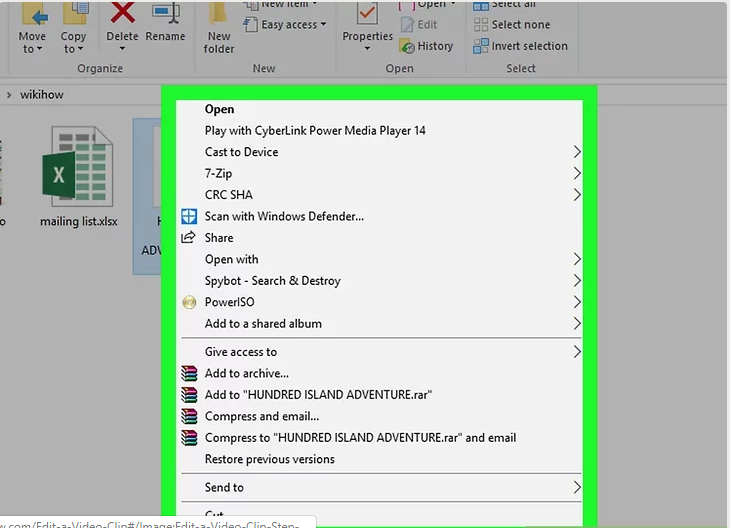Click the wikihow breadcrumb in address bar
Screen dimensions: 730x528
coord(41,95)
